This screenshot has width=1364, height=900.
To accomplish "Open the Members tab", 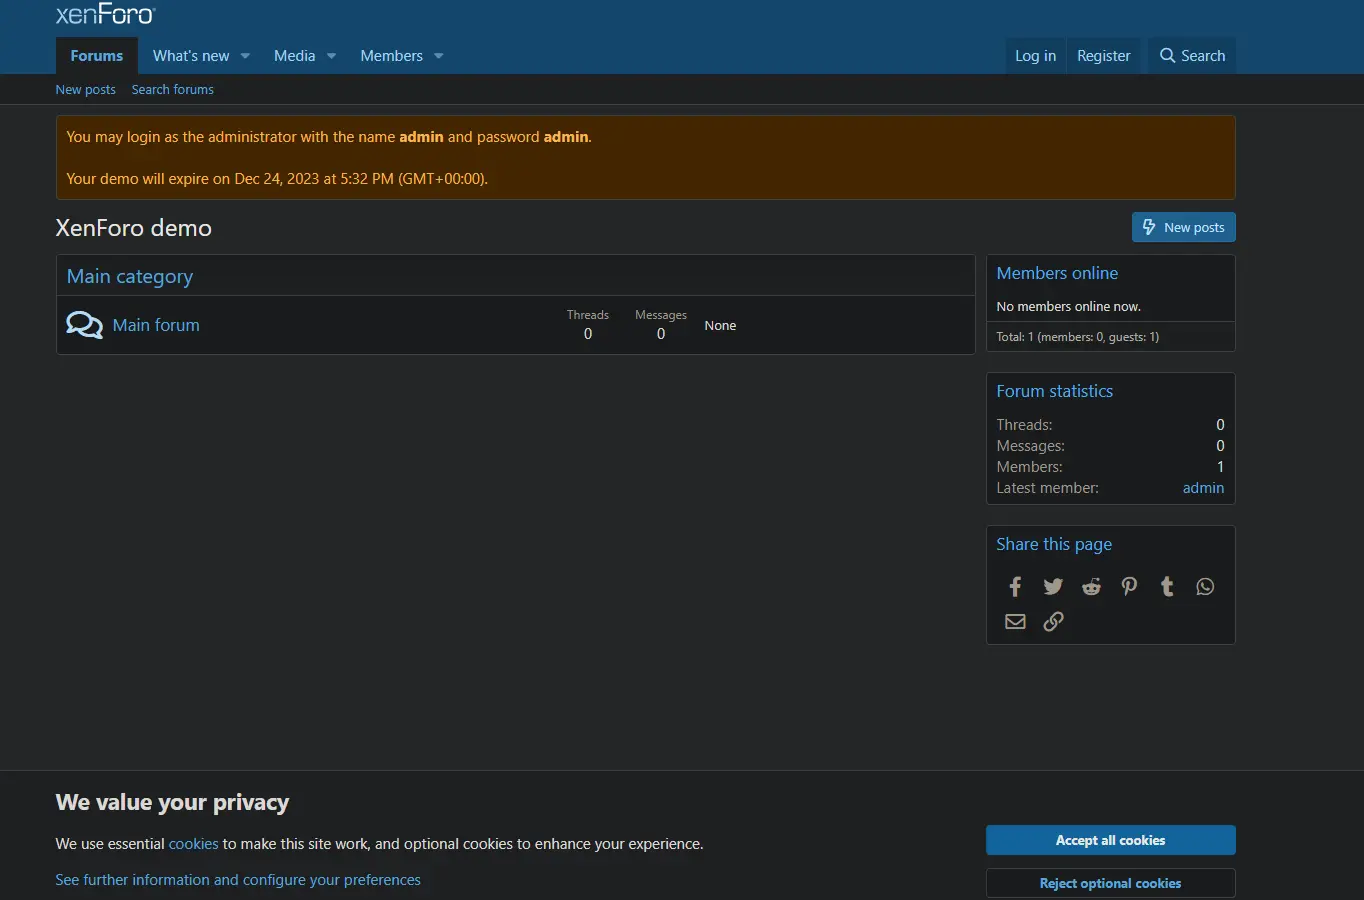I will point(391,56).
